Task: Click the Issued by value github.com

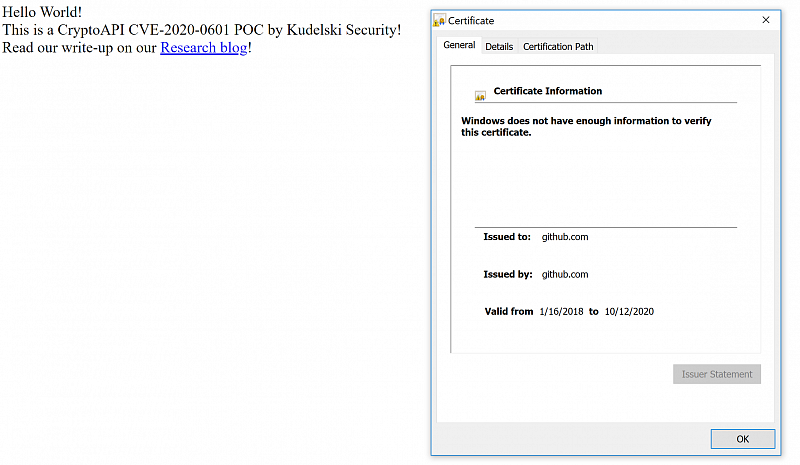Action: pos(565,274)
